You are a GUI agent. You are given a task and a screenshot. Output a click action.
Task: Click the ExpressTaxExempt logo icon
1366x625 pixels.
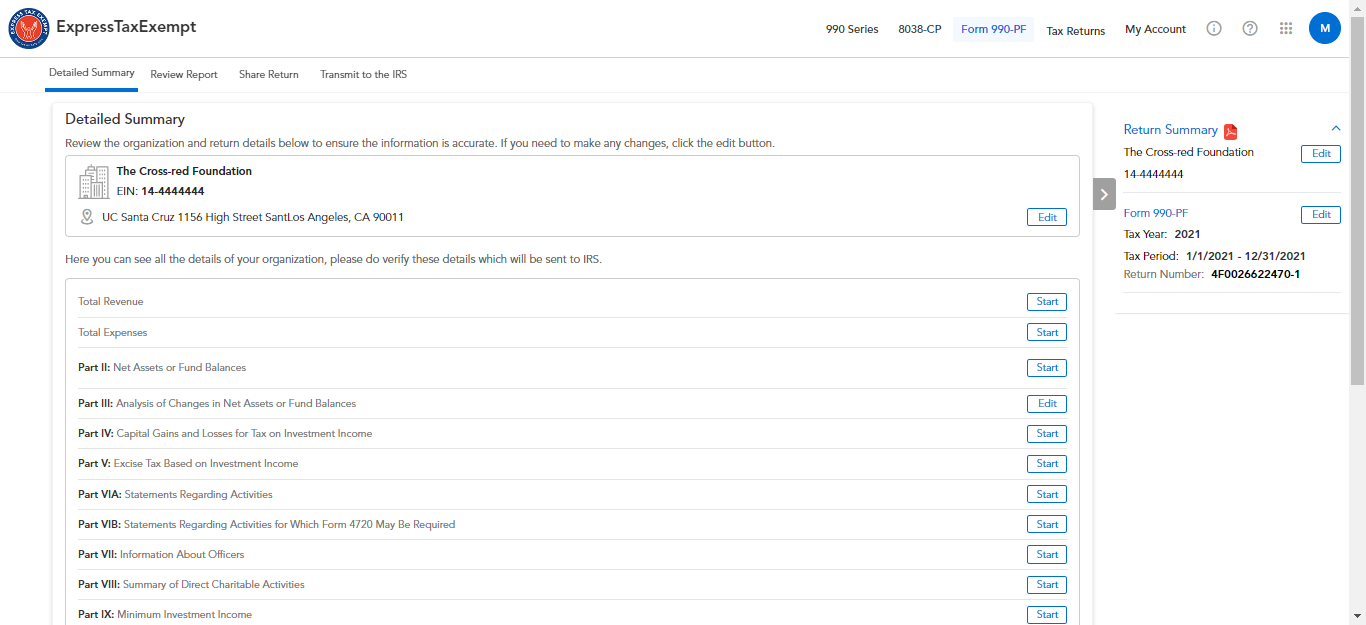pyautogui.click(x=28, y=29)
